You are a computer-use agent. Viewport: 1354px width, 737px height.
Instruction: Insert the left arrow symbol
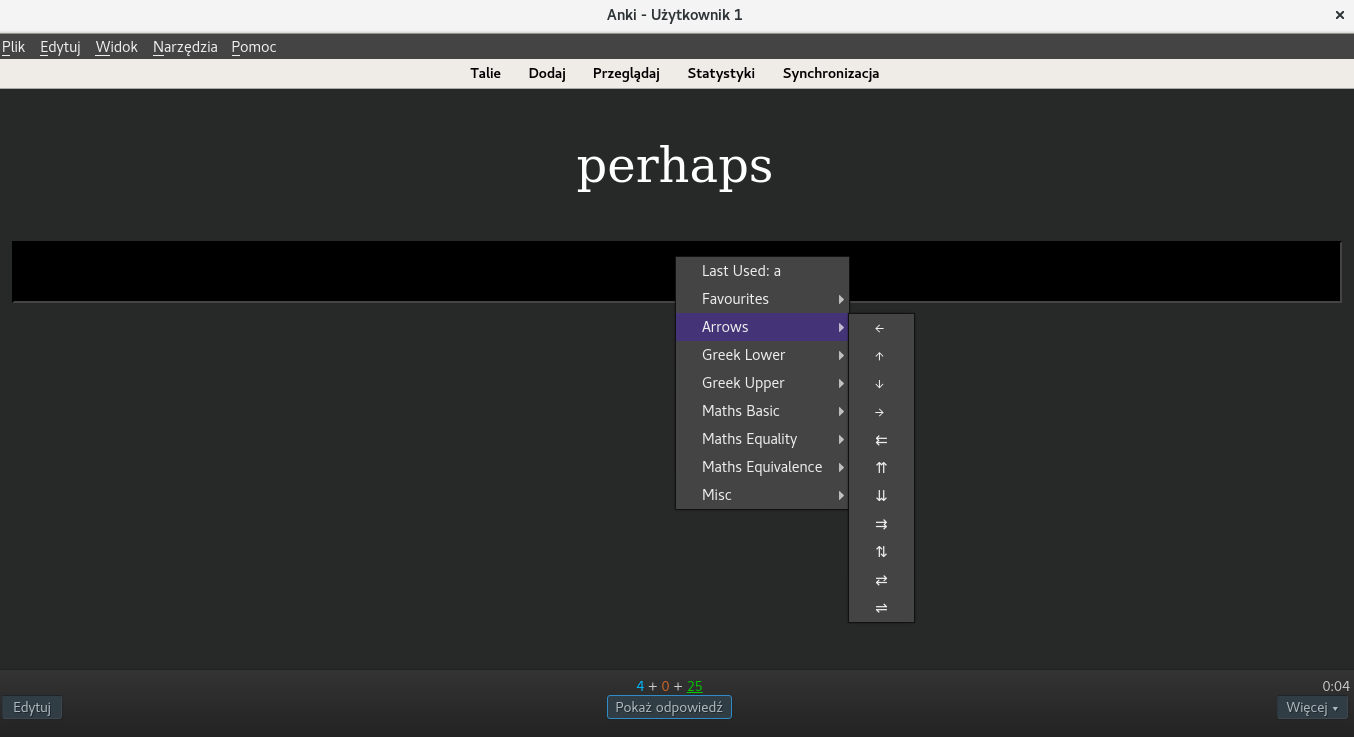pos(880,328)
